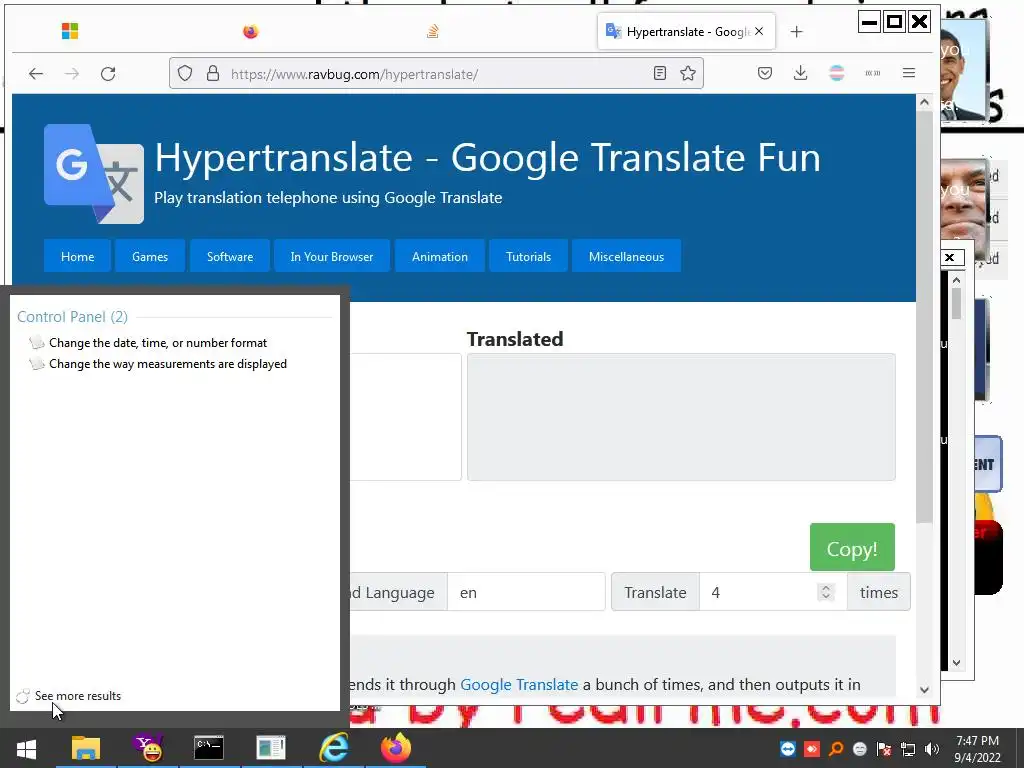Go forward one page
Image resolution: width=1024 pixels, height=768 pixels.
(x=72, y=74)
